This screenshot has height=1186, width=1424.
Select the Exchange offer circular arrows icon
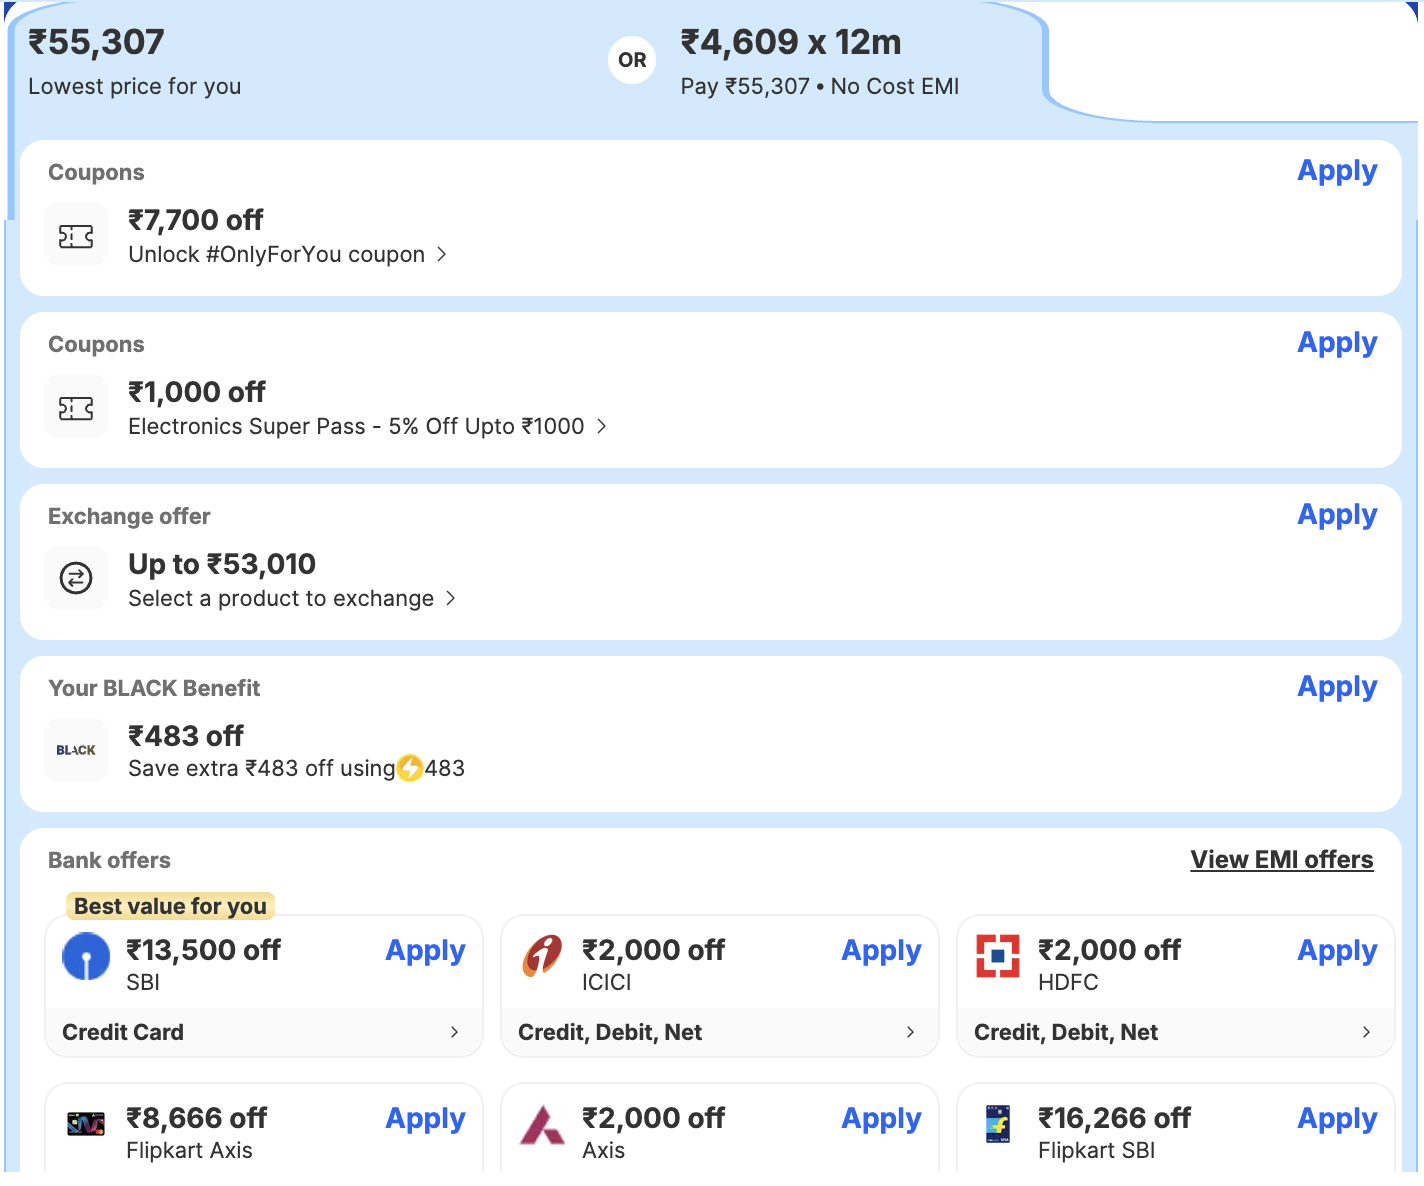point(76,578)
